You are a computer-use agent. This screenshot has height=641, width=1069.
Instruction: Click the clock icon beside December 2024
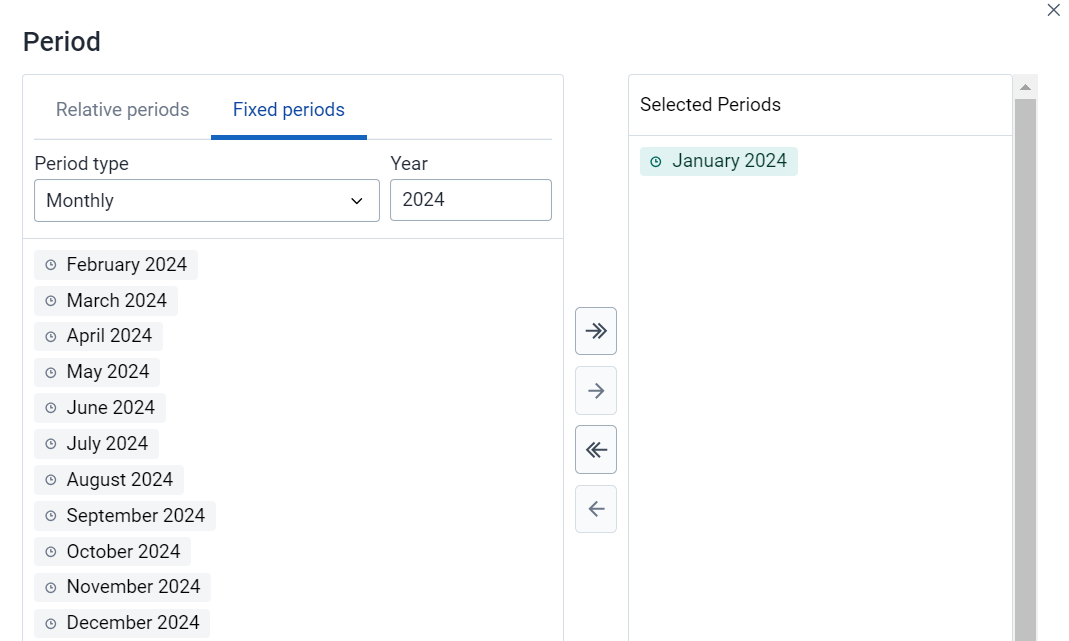click(50, 623)
